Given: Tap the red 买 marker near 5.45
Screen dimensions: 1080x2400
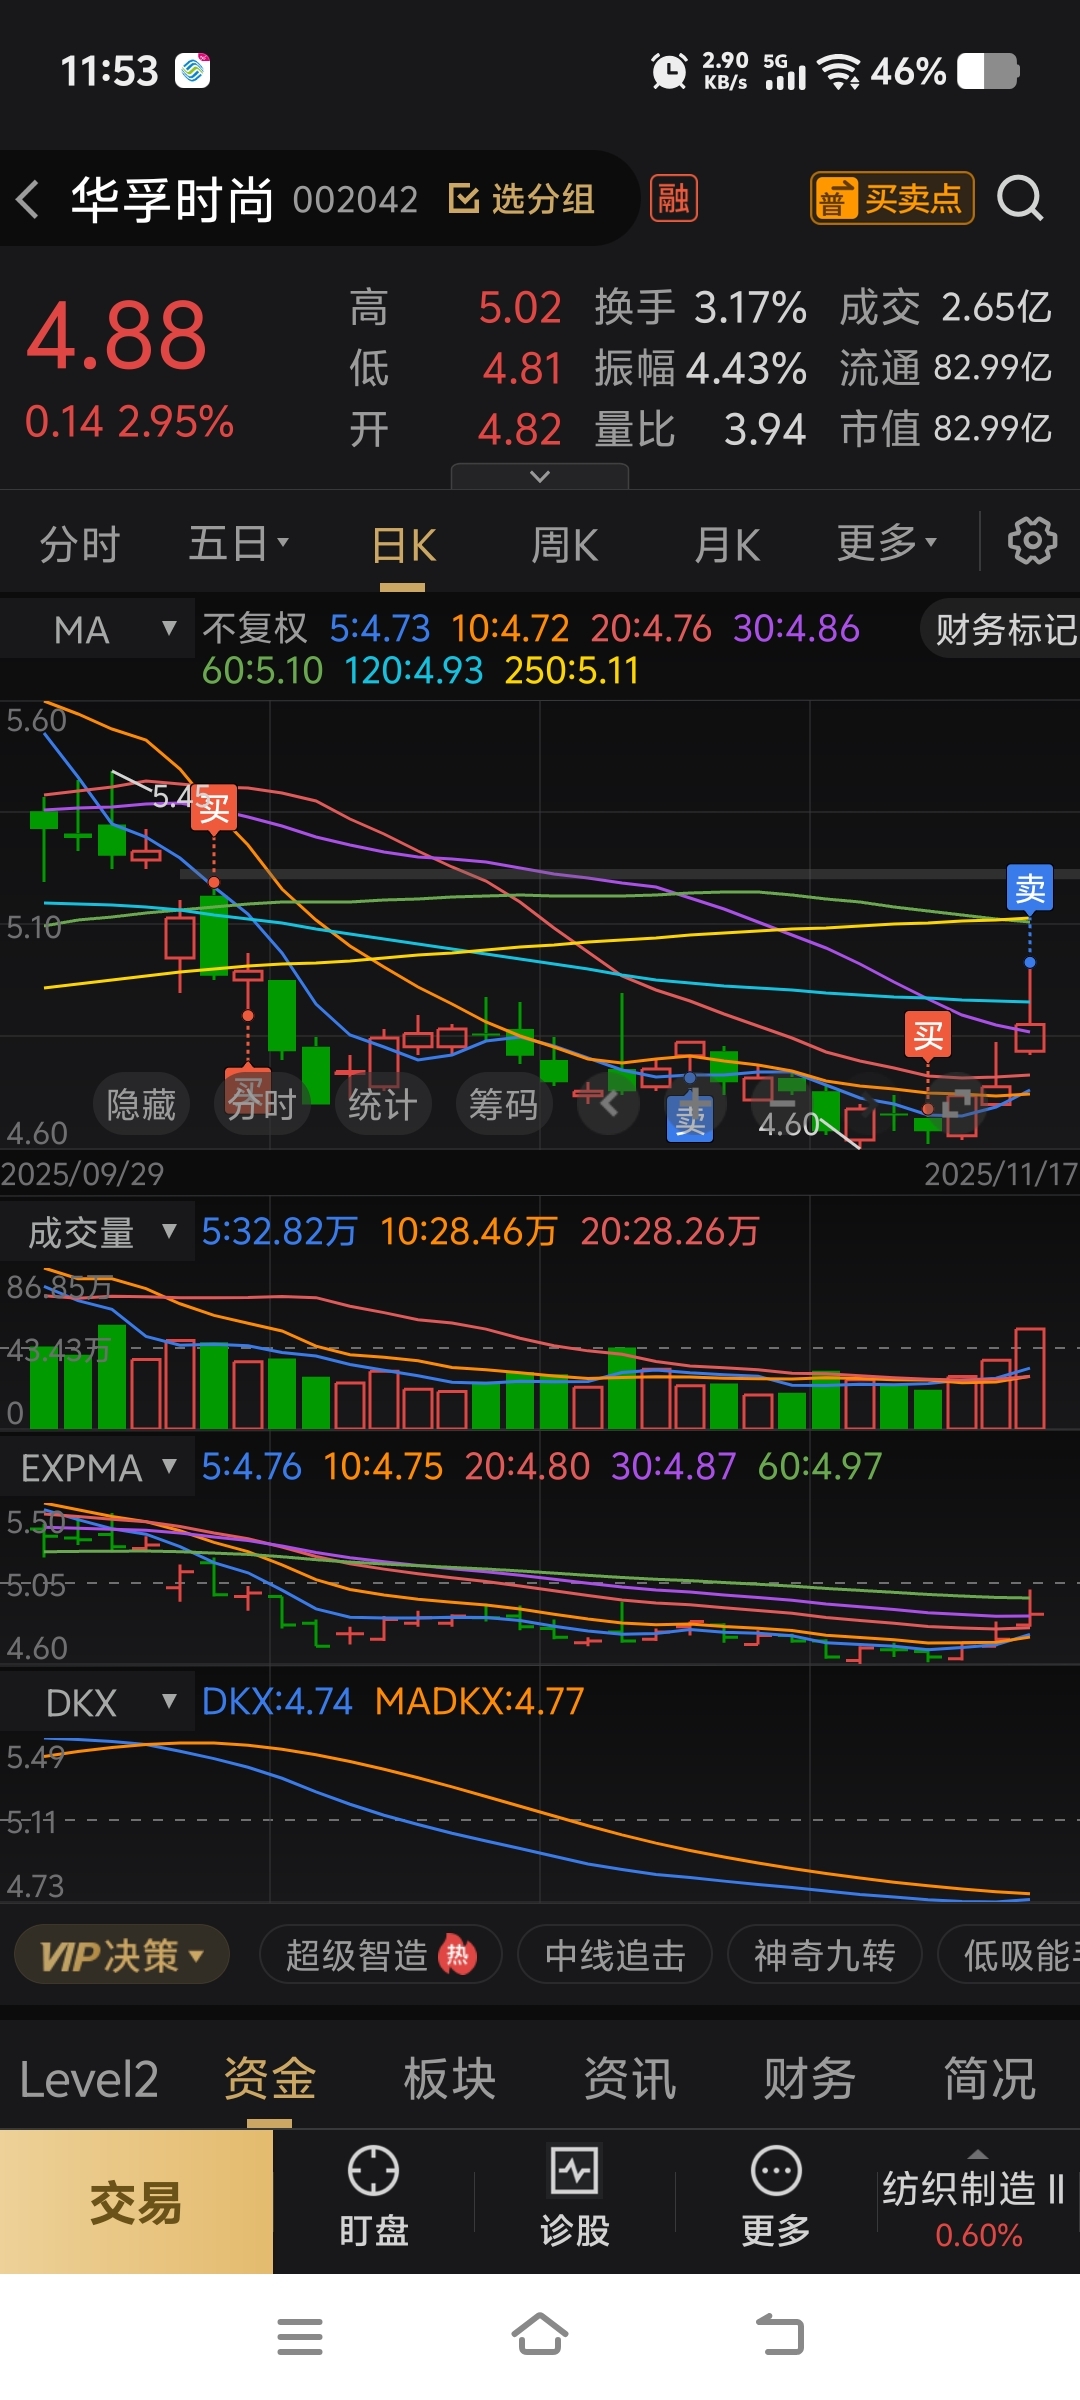Looking at the screenshot, I should click(214, 807).
